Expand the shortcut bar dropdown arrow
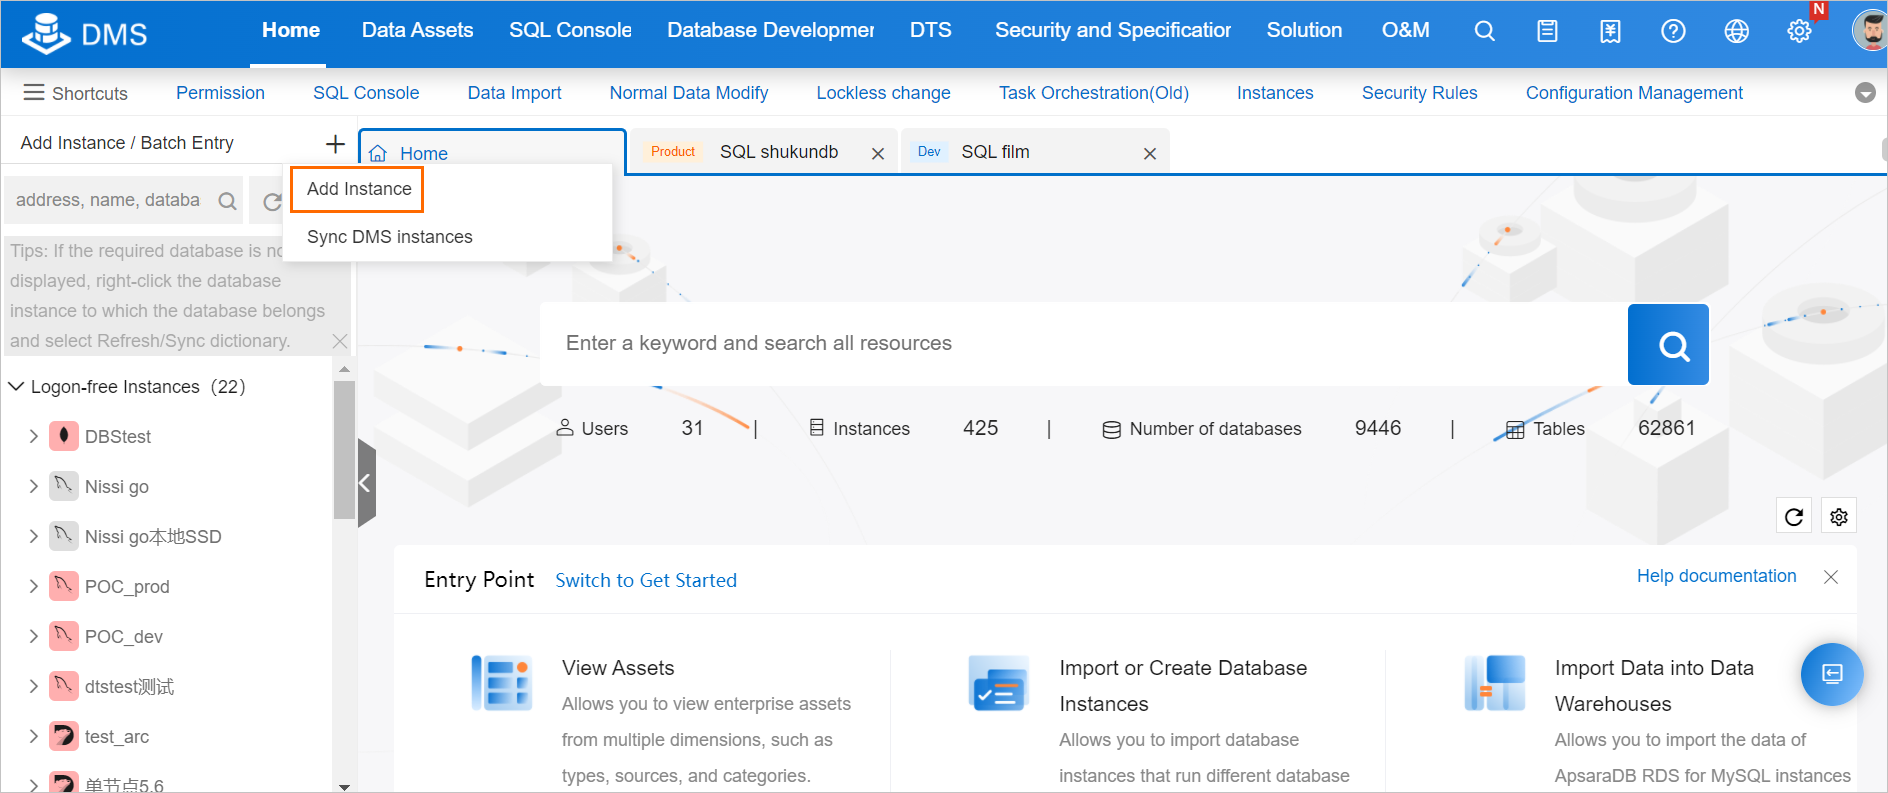Image resolution: width=1888 pixels, height=793 pixels. coord(1865,93)
